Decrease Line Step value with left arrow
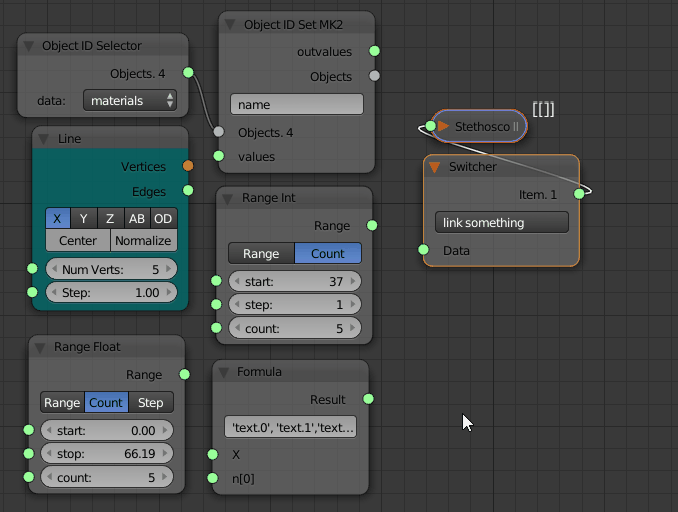This screenshot has height=512, width=678. 54,292
